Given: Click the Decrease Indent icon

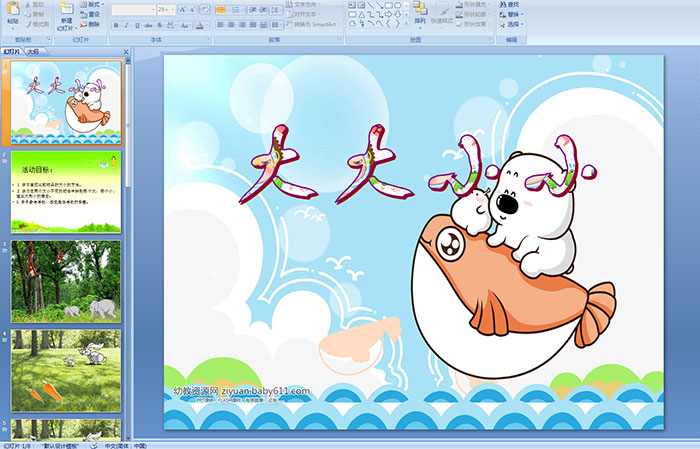Looking at the screenshot, I should pyautogui.click(x=253, y=10).
